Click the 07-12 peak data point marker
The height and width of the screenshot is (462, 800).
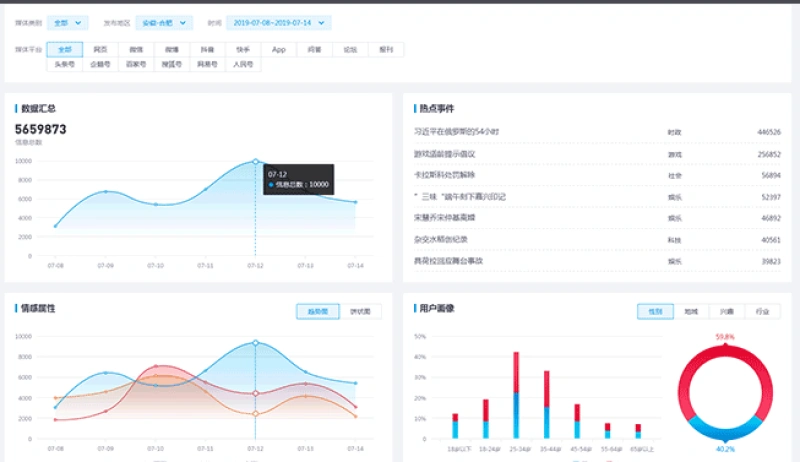coord(256,162)
